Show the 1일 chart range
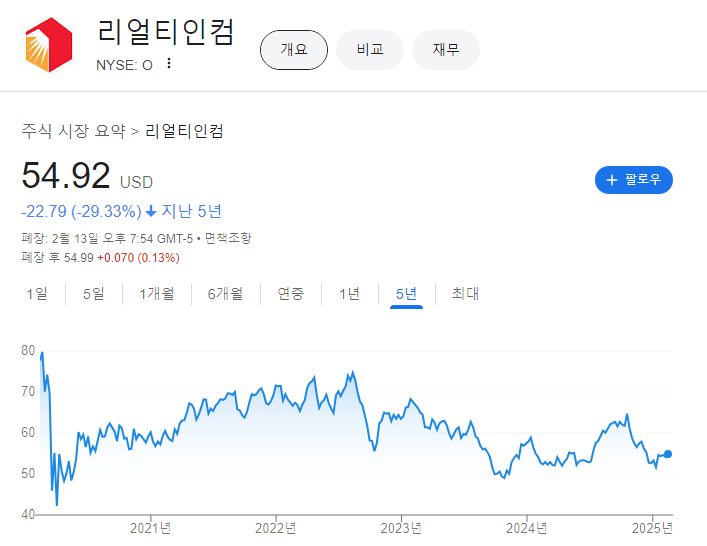 pos(37,294)
